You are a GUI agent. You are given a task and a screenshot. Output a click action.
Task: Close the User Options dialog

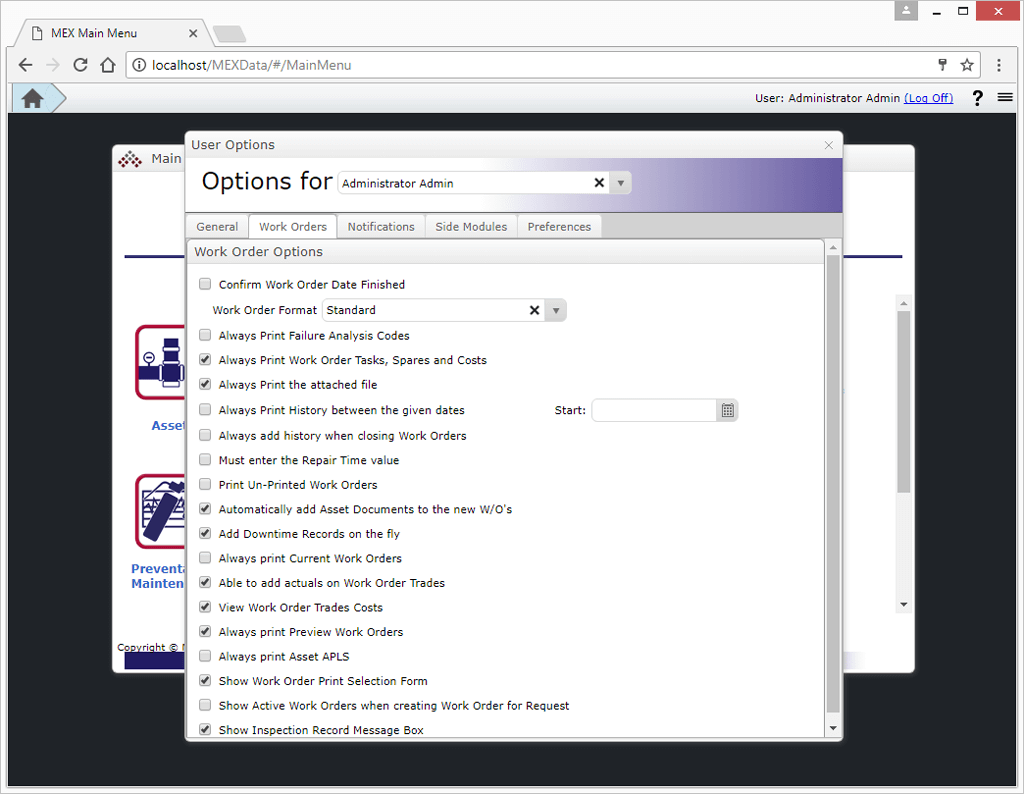click(828, 144)
